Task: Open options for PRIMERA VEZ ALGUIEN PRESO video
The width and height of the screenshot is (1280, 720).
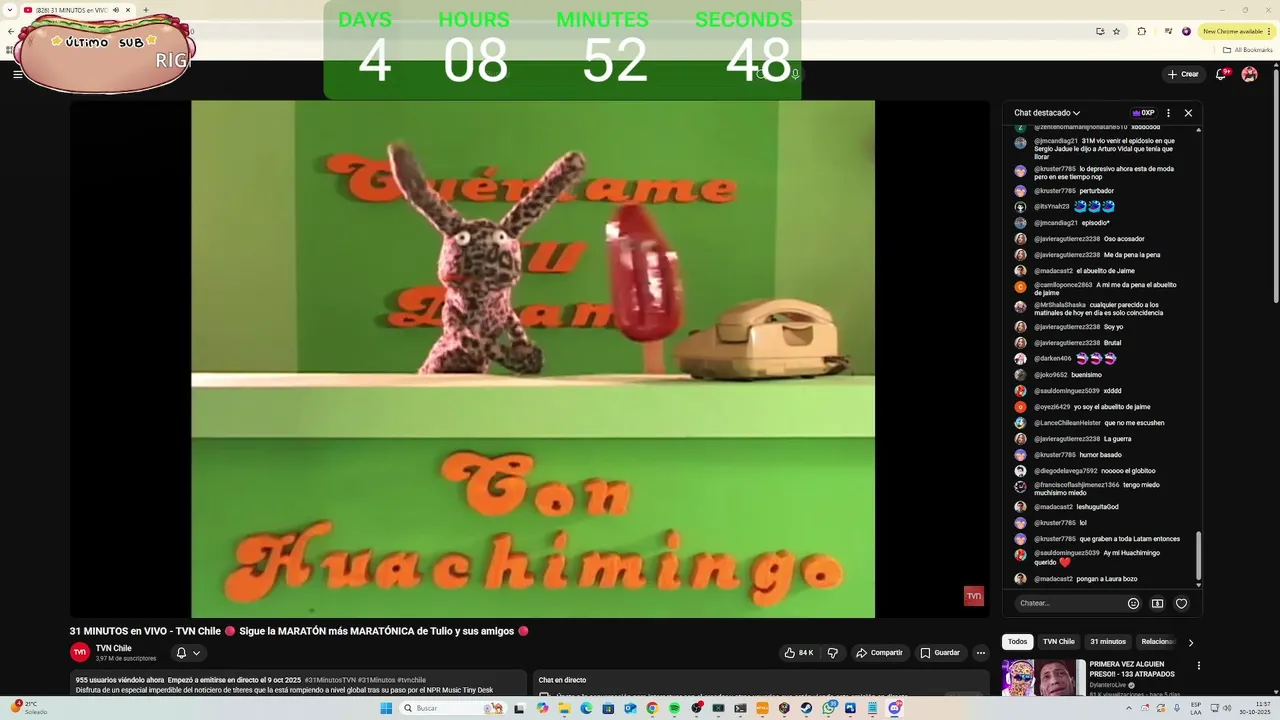Action: (1198, 666)
